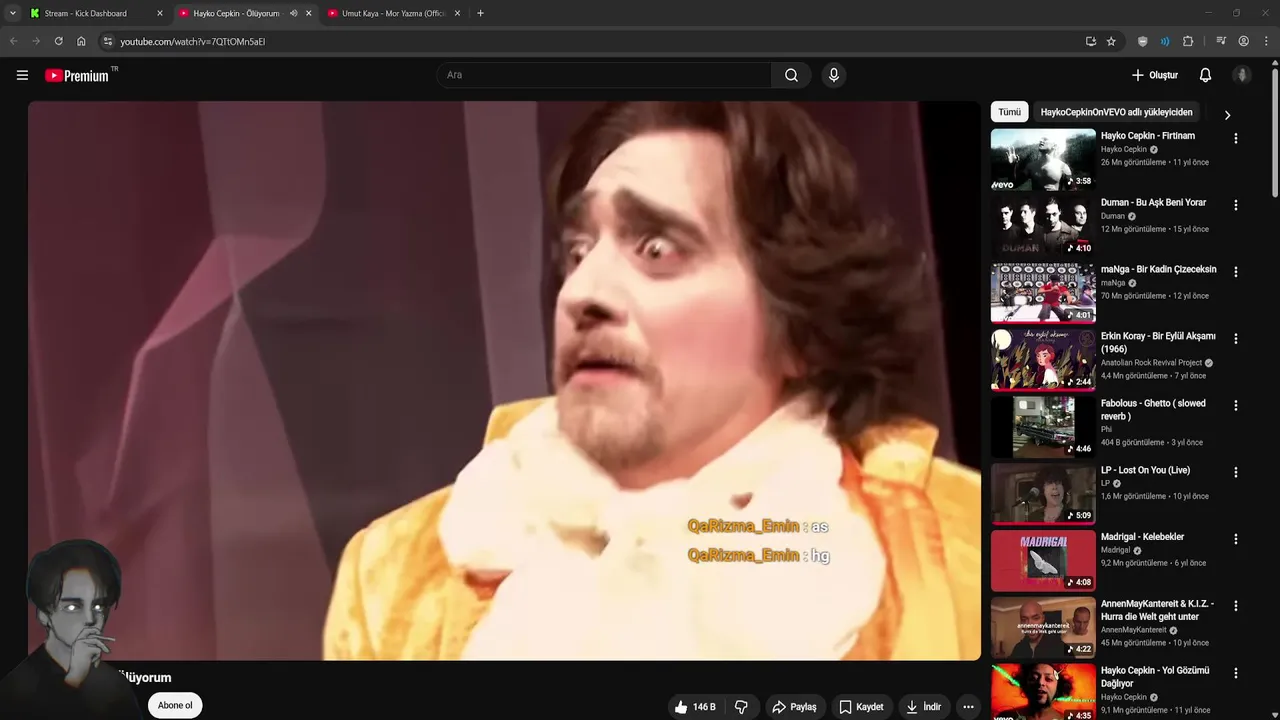Screen dimensions: 1280x720
Task: Dislike the video with thumbs down
Action: (x=741, y=706)
